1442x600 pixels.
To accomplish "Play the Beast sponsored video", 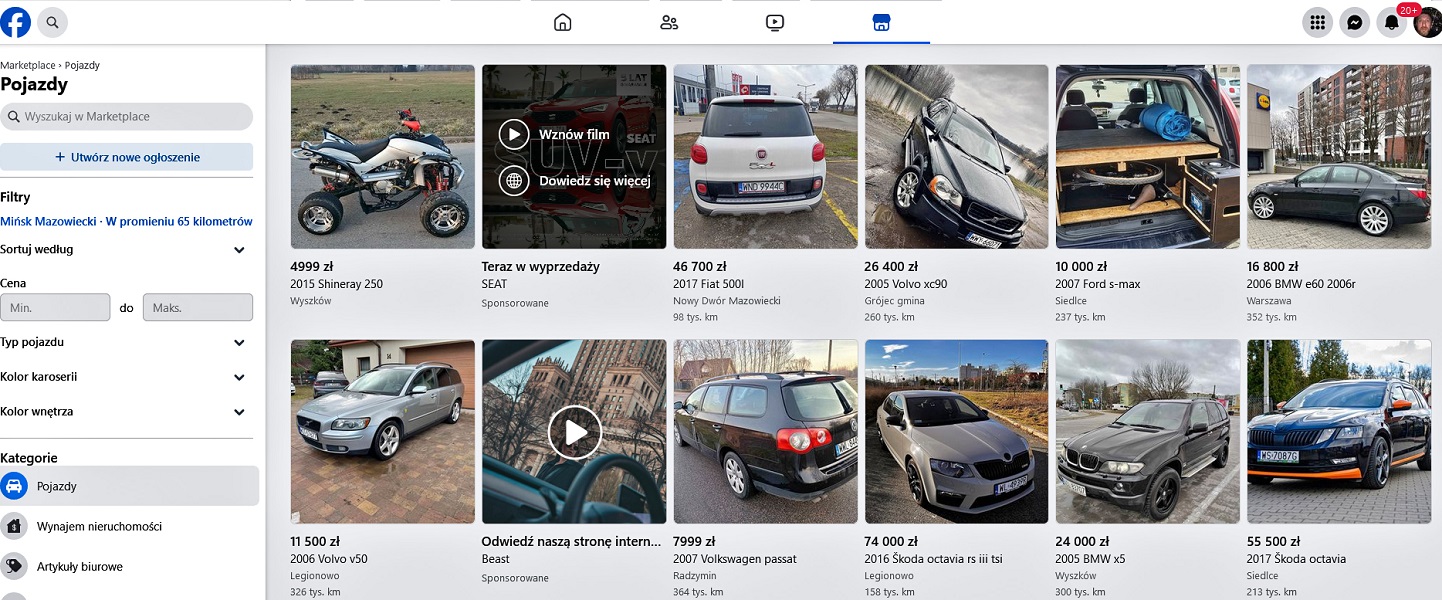I will pyautogui.click(x=575, y=432).
